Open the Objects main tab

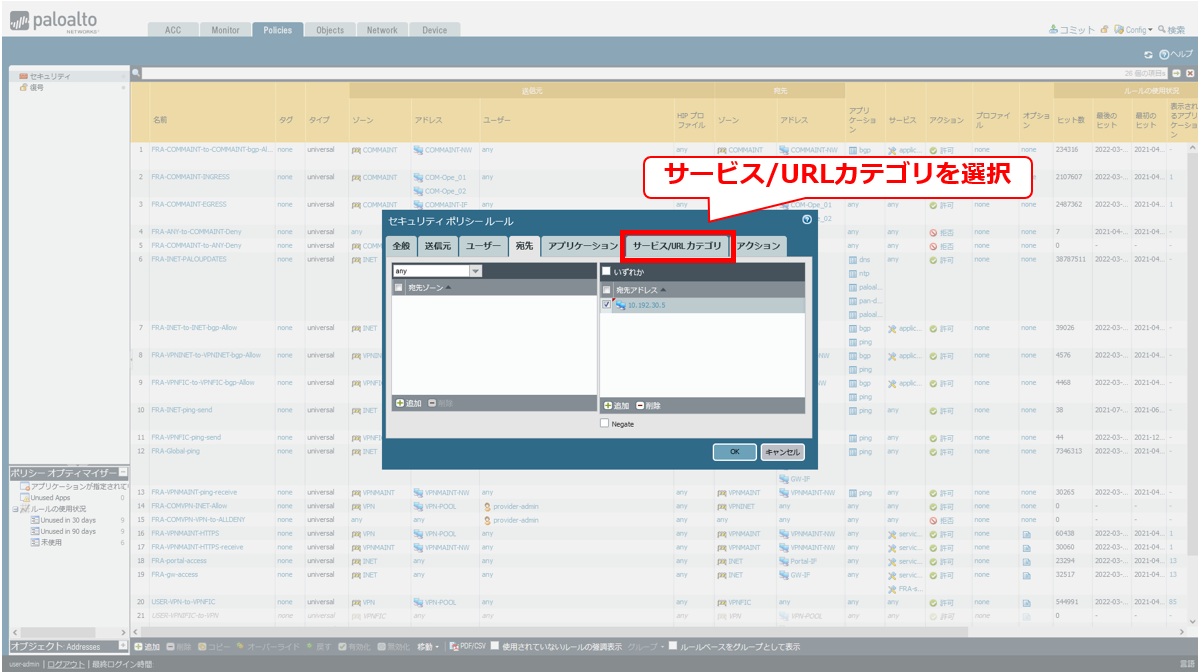(x=330, y=30)
